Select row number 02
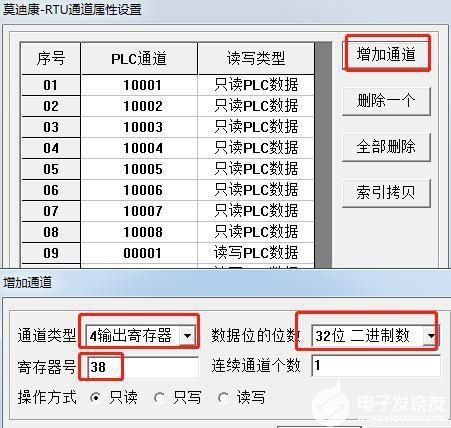This screenshot has height=428, width=451. tap(51, 106)
